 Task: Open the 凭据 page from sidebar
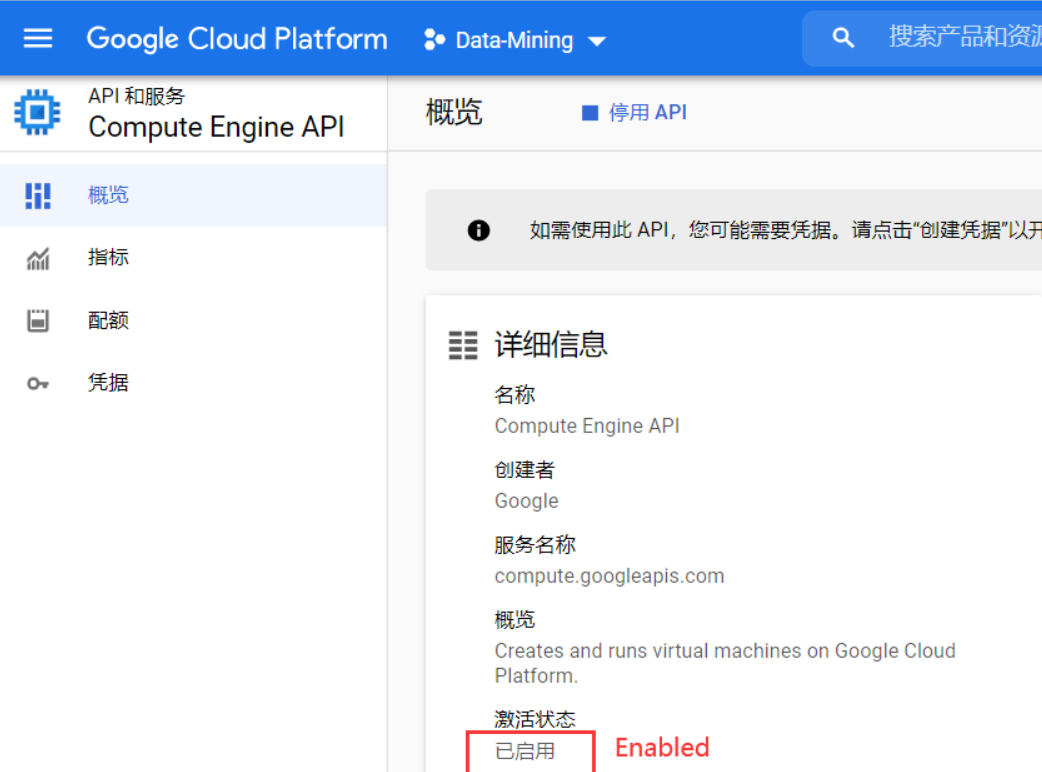[x=108, y=382]
